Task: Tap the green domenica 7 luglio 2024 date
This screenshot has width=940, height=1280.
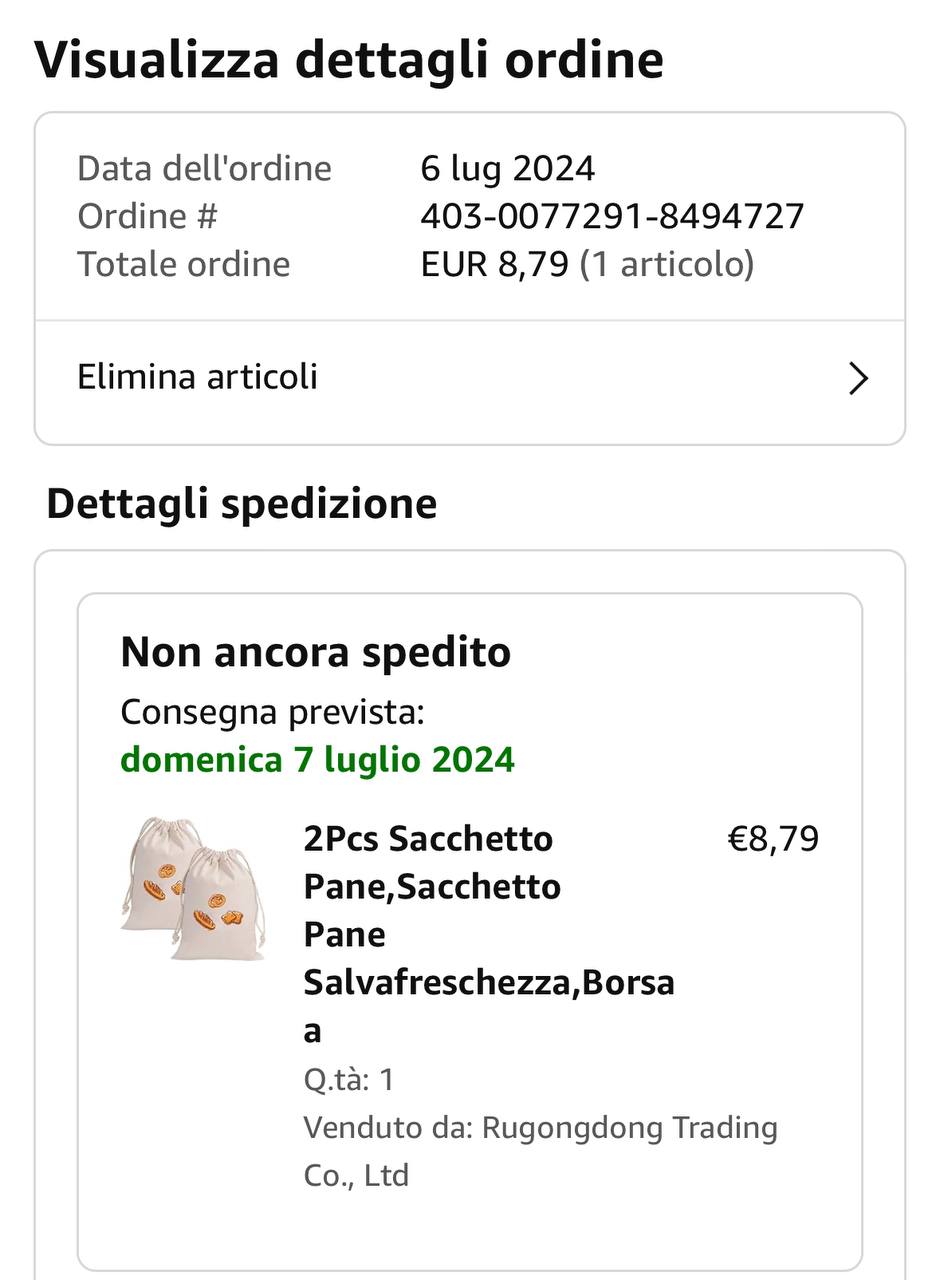Action: click(x=317, y=760)
